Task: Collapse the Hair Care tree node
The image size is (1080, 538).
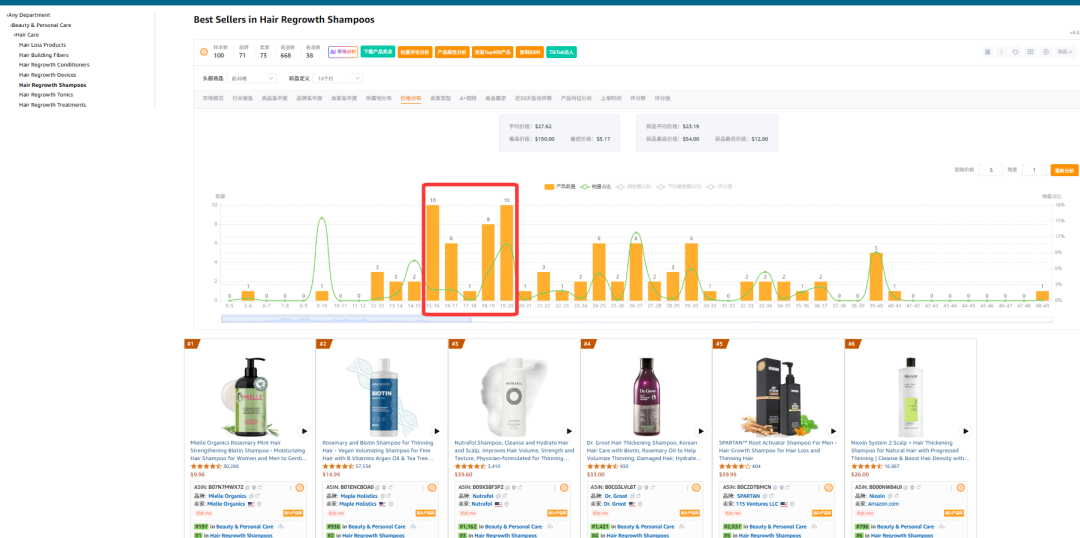Action: point(27,34)
